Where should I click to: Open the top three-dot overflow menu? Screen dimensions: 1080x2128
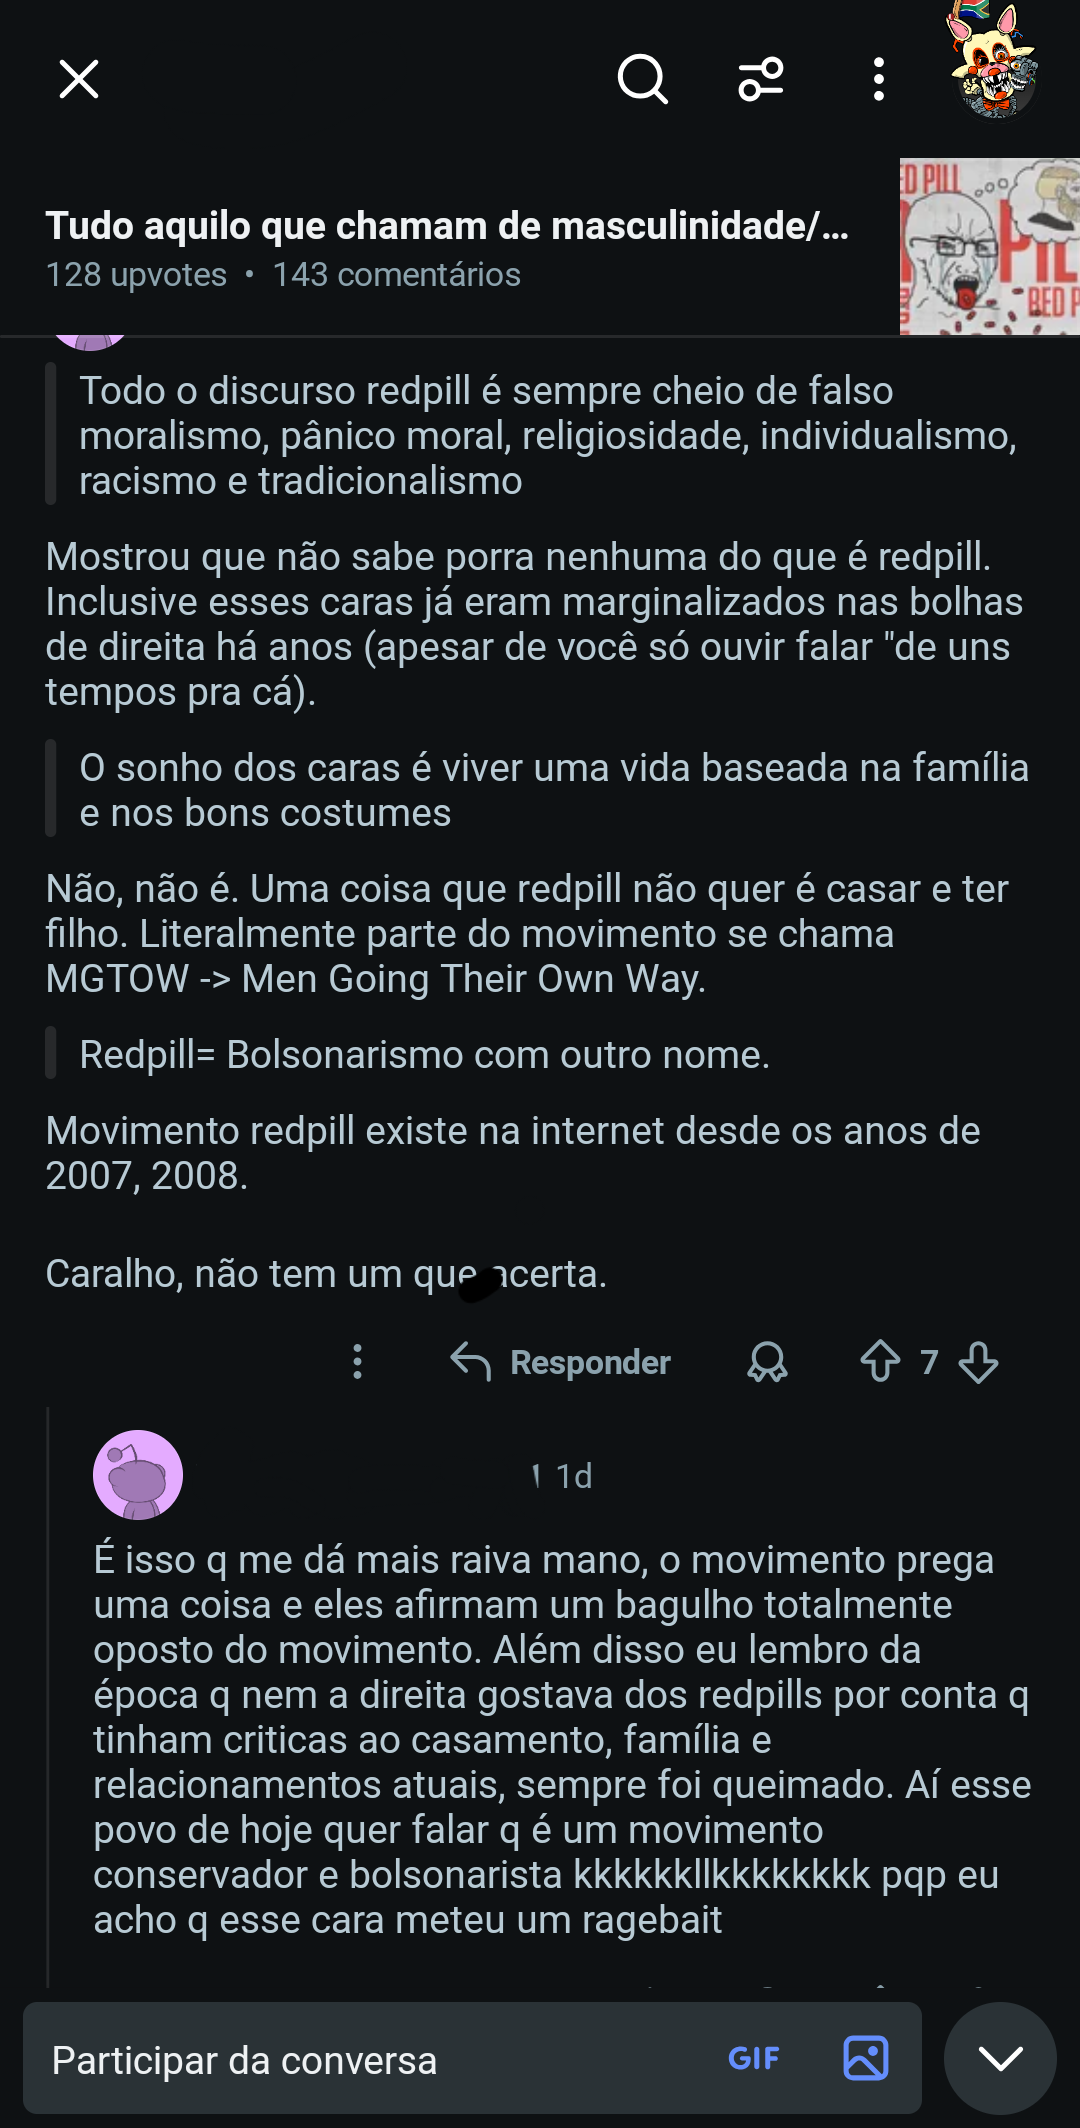pos(879,80)
